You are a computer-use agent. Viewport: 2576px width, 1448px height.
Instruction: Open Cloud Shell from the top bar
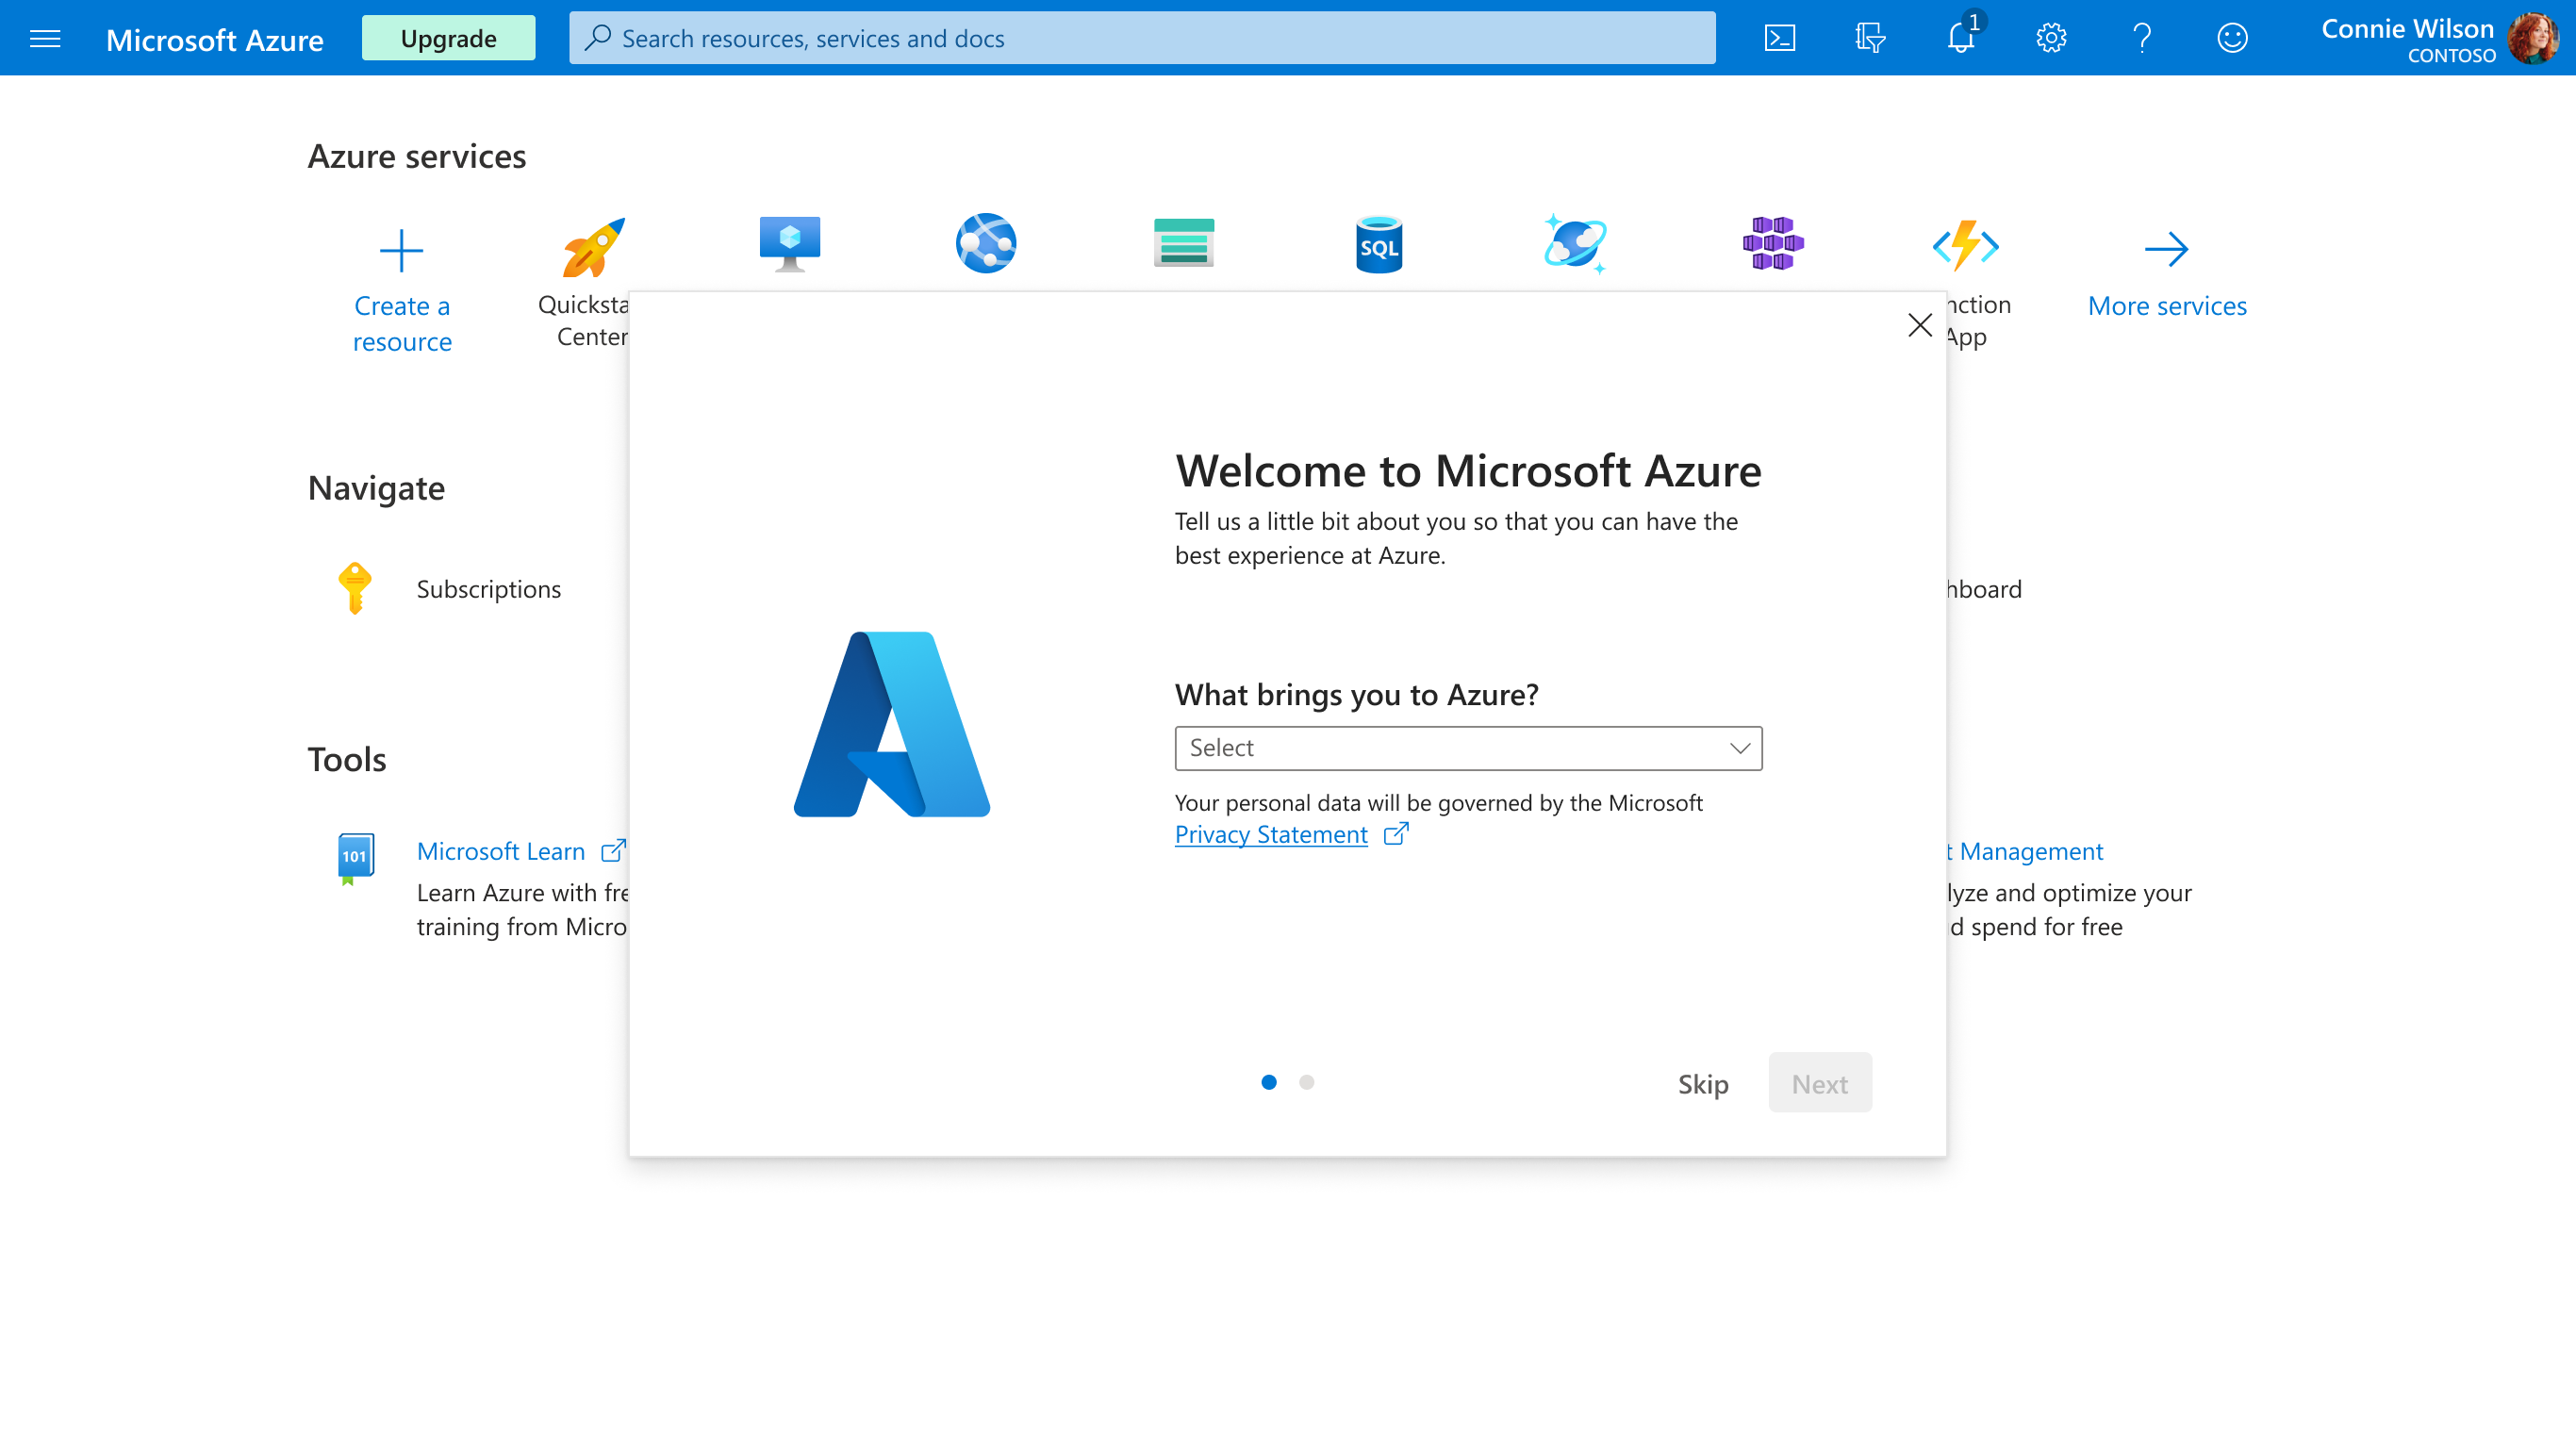[1780, 38]
